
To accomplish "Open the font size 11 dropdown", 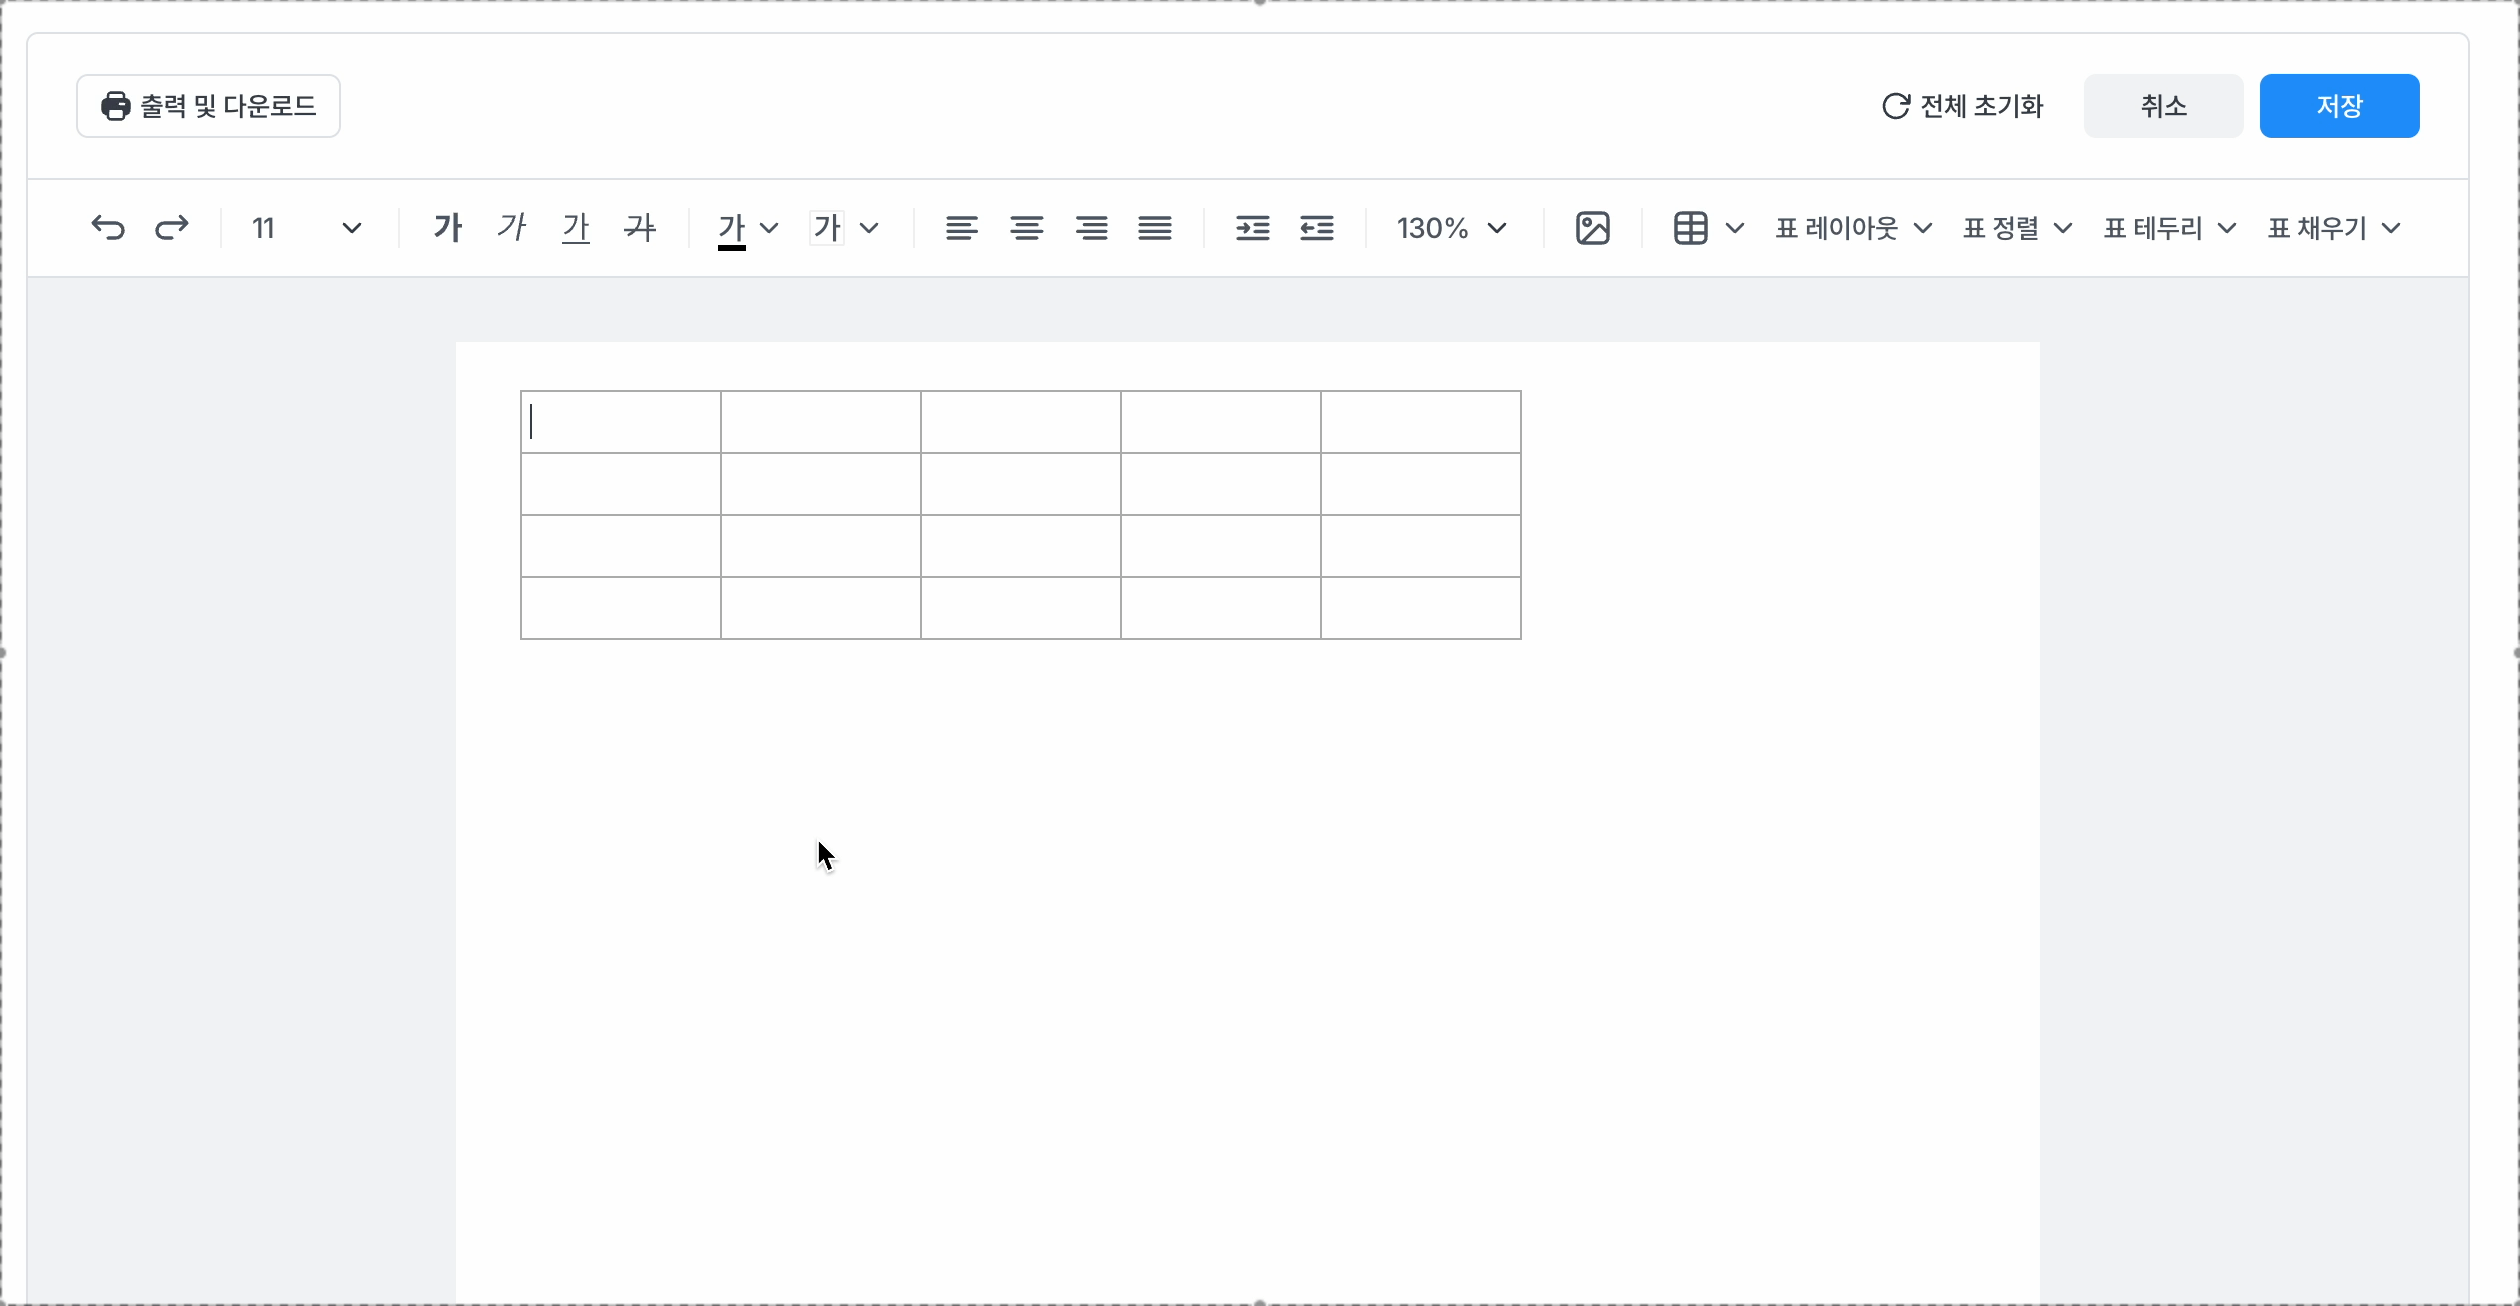I will pos(306,228).
